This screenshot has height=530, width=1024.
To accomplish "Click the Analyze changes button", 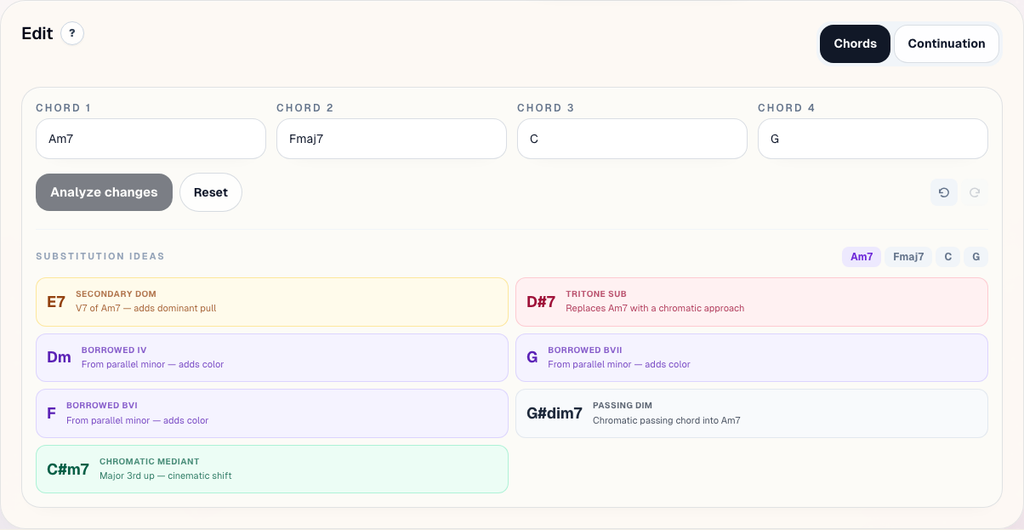I will pos(104,193).
